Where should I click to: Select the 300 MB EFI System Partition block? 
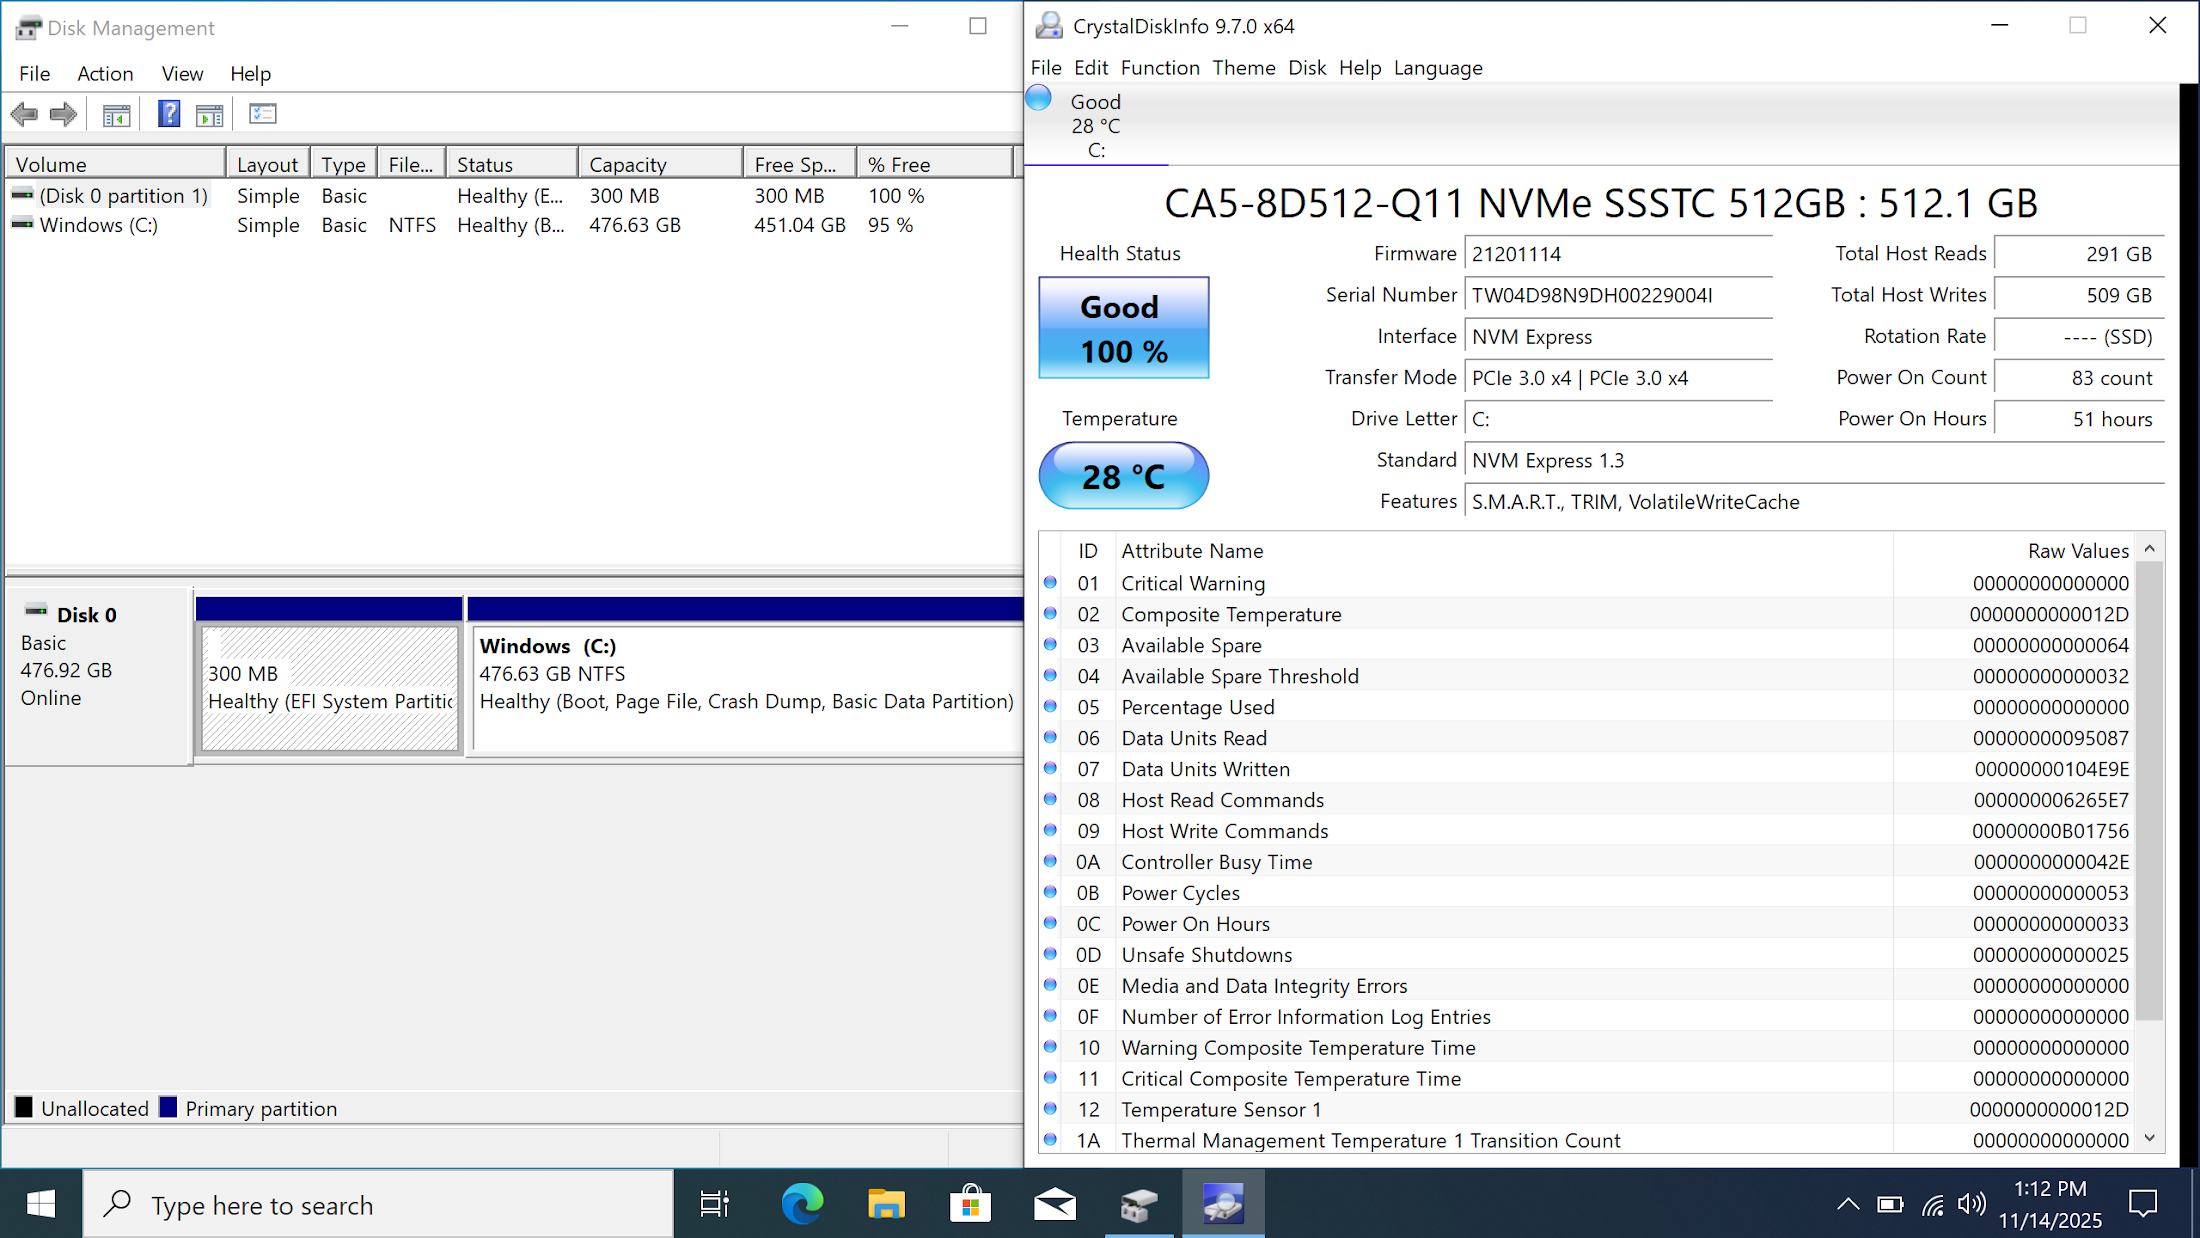[x=329, y=688]
